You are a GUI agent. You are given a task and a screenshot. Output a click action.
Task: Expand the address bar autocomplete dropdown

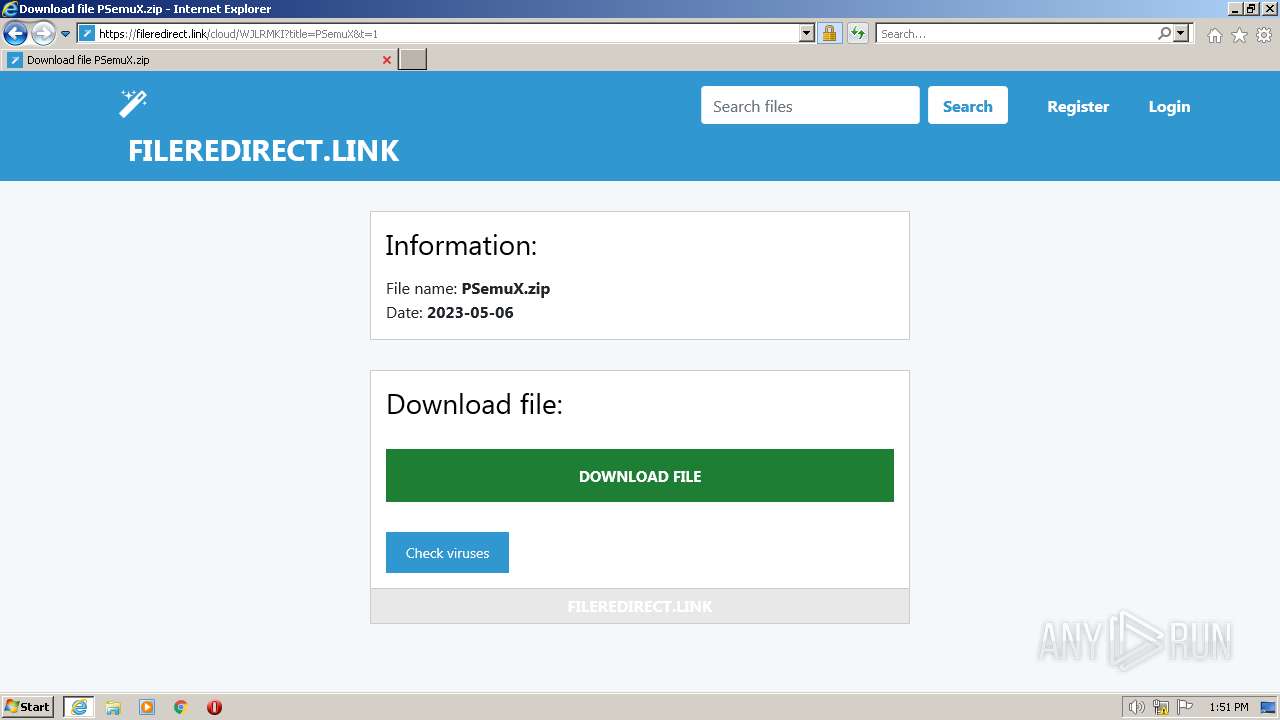[x=807, y=34]
